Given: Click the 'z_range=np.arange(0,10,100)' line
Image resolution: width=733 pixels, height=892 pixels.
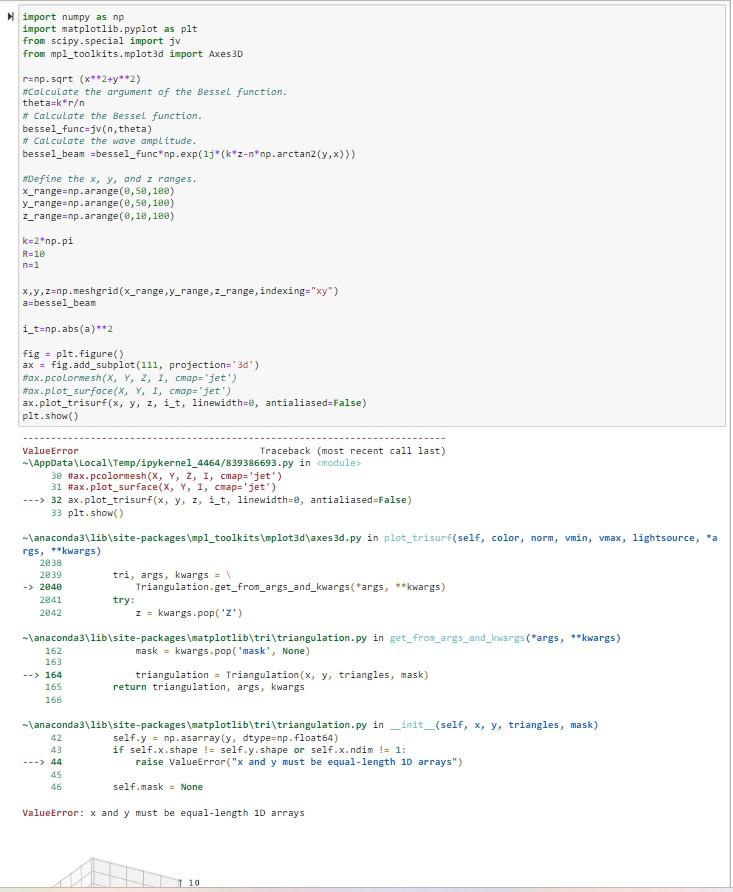Looking at the screenshot, I should click(x=98, y=216).
